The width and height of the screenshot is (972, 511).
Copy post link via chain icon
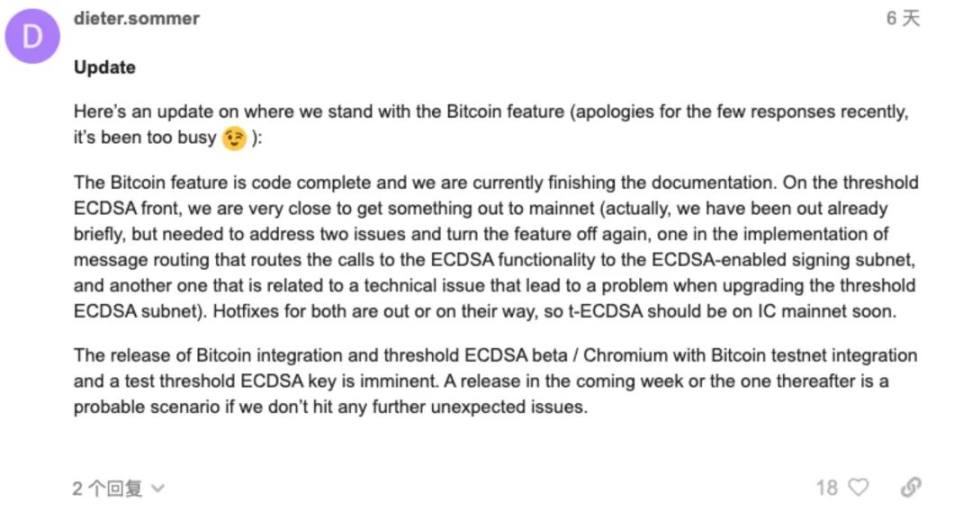click(x=910, y=487)
